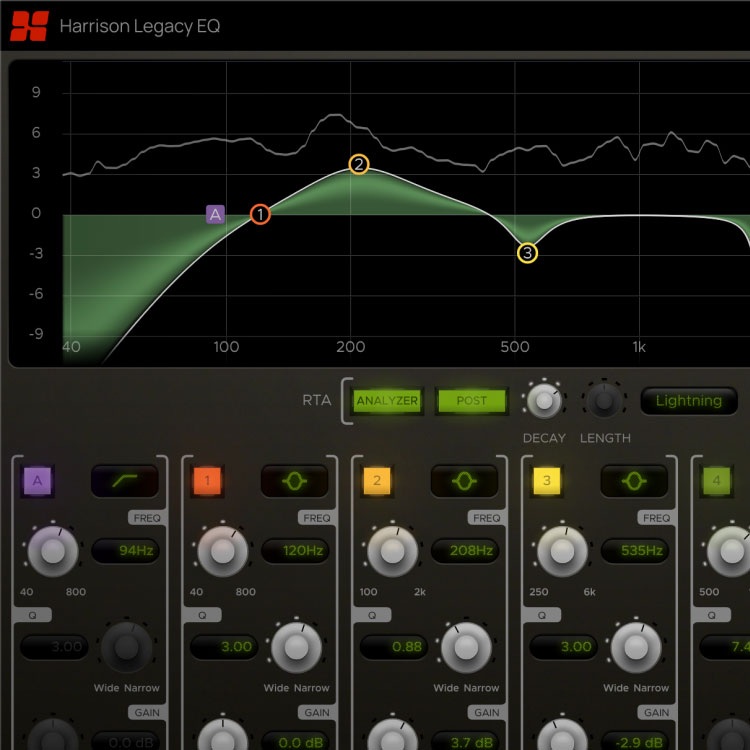Click the Harrison red logo icon
This screenshot has width=750, height=750.
(30, 26)
